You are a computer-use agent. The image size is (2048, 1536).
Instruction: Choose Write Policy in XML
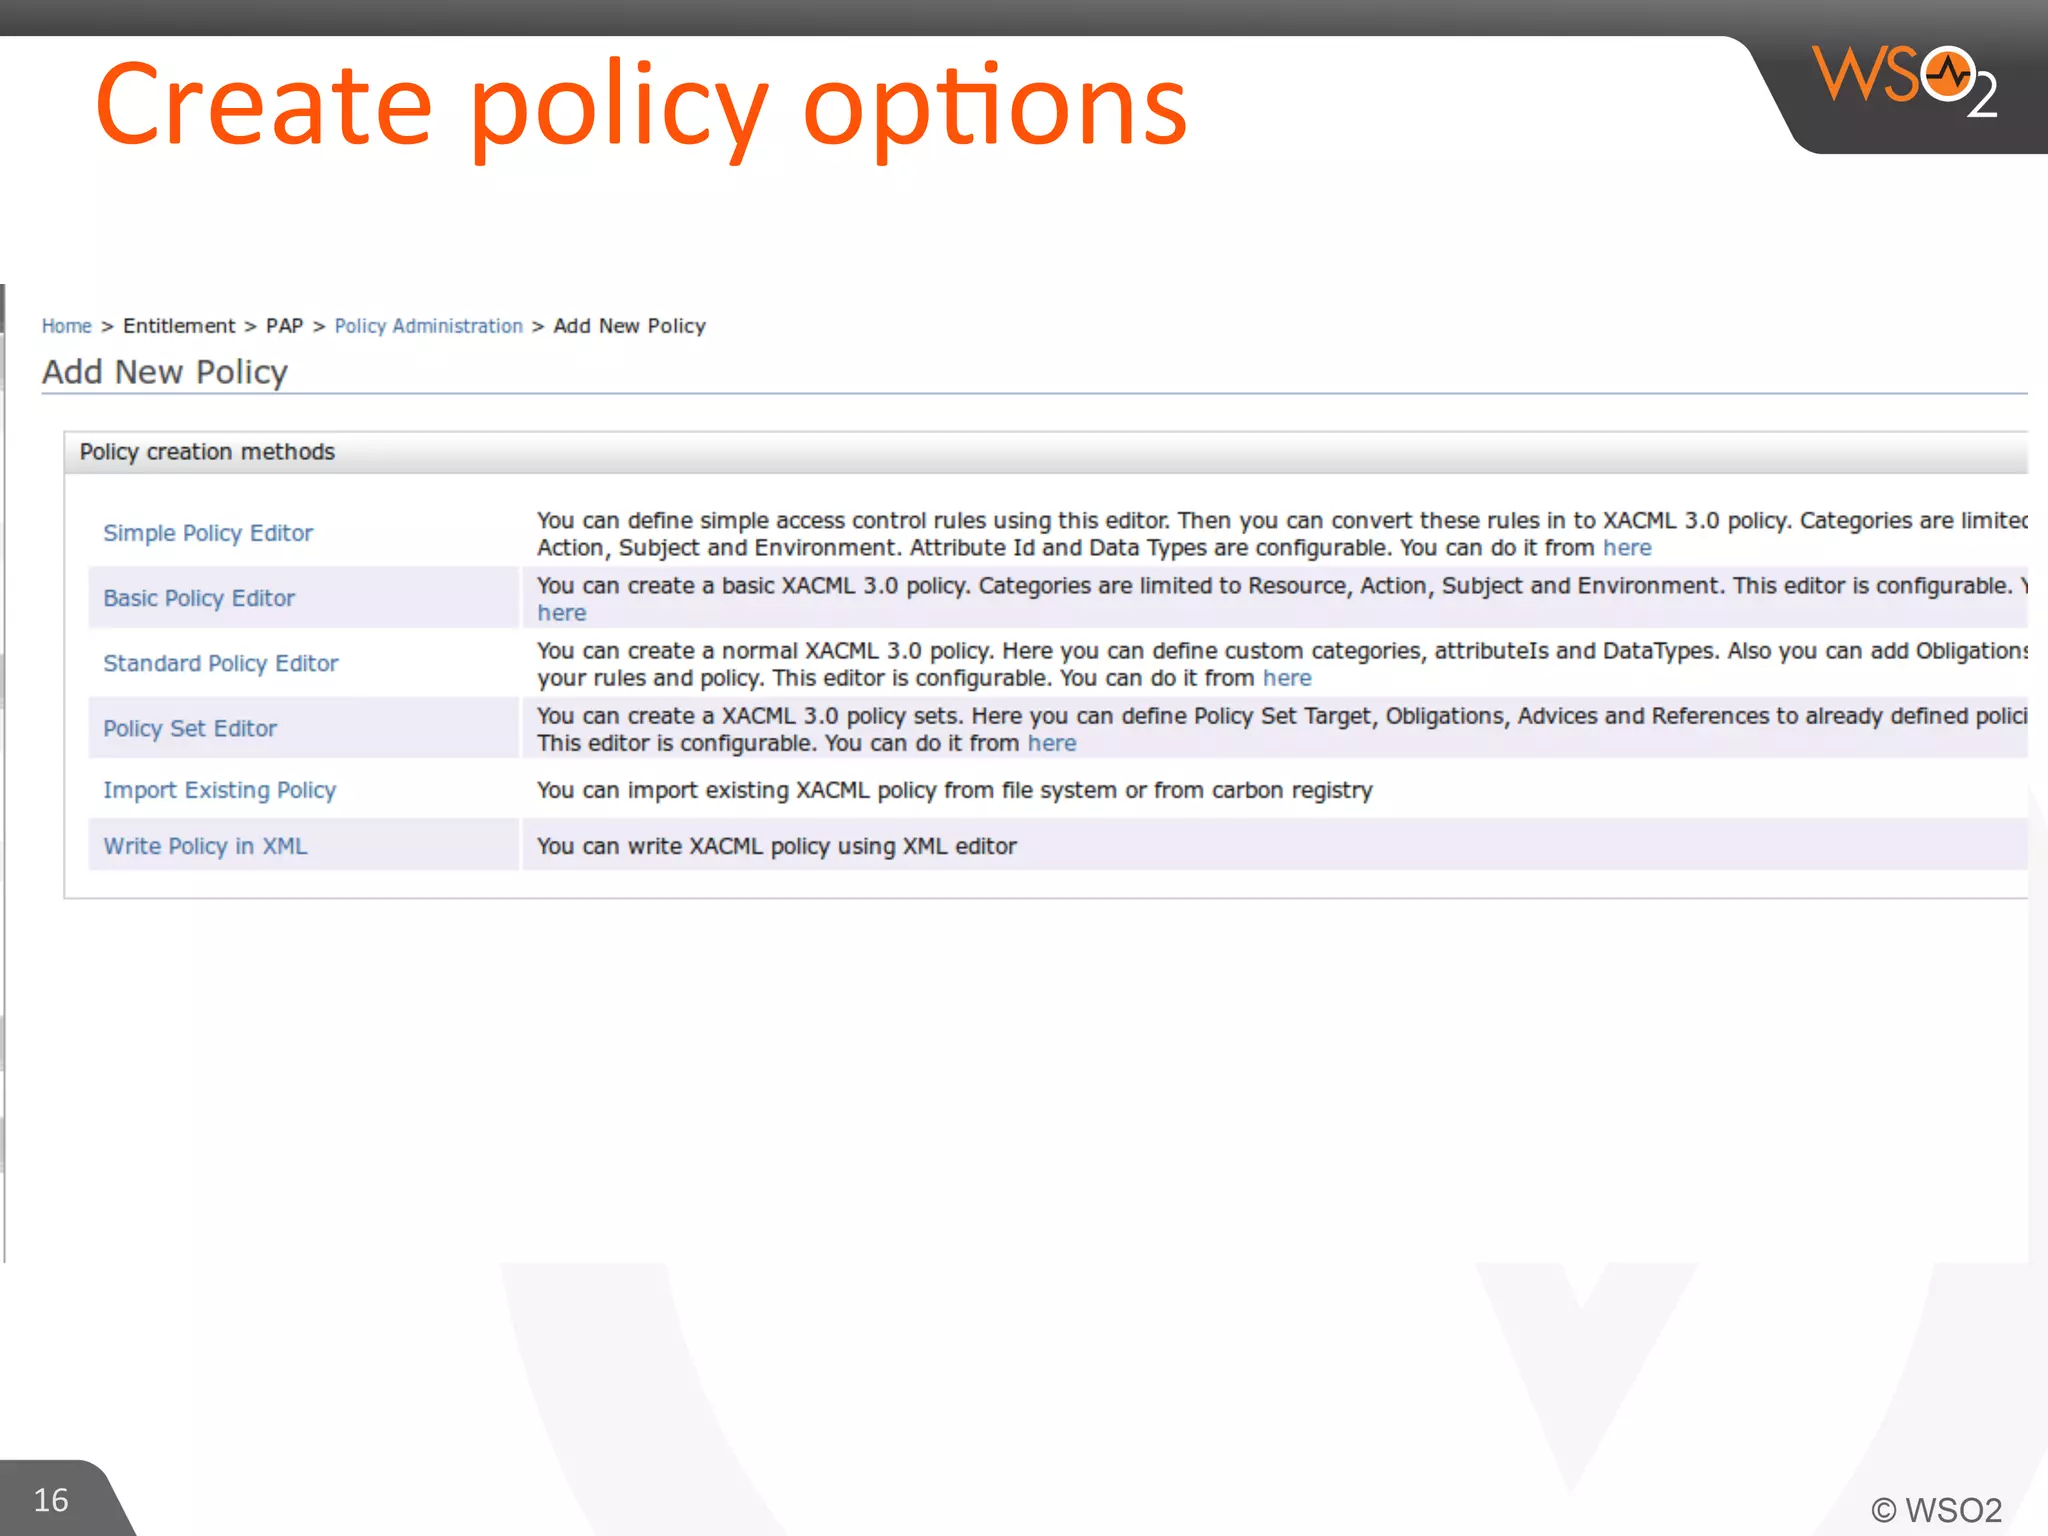205,846
